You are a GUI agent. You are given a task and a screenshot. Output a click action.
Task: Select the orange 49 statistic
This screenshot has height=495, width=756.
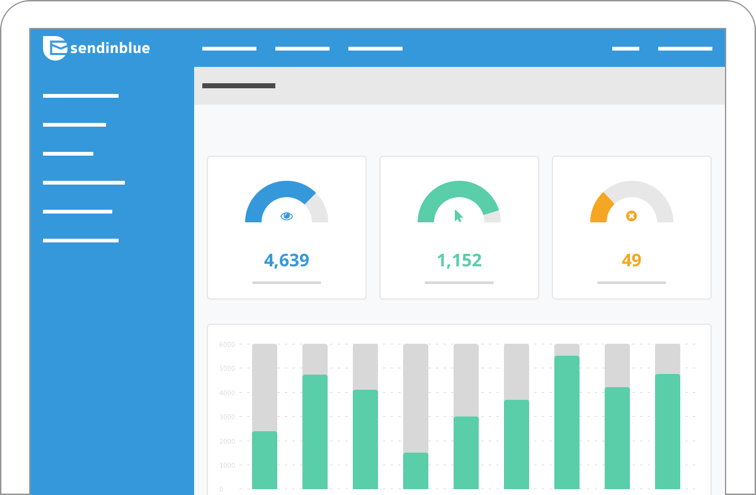pos(631,260)
